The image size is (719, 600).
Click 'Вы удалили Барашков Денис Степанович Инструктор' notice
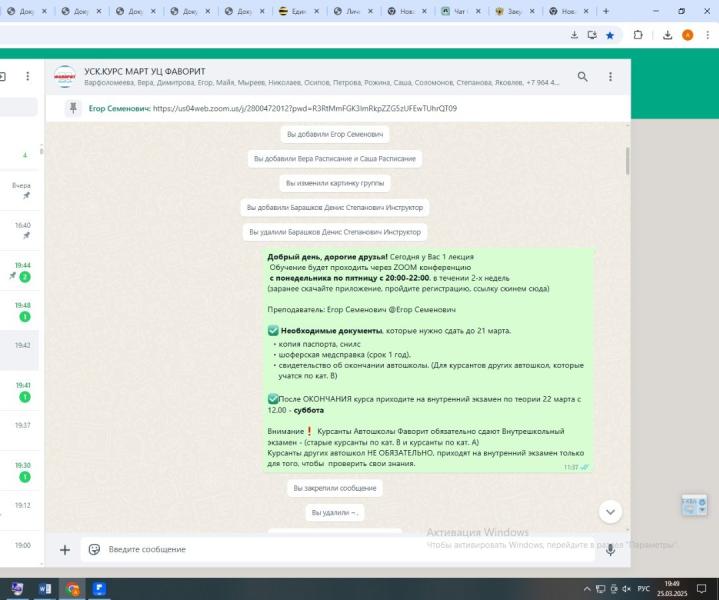[x=335, y=232]
